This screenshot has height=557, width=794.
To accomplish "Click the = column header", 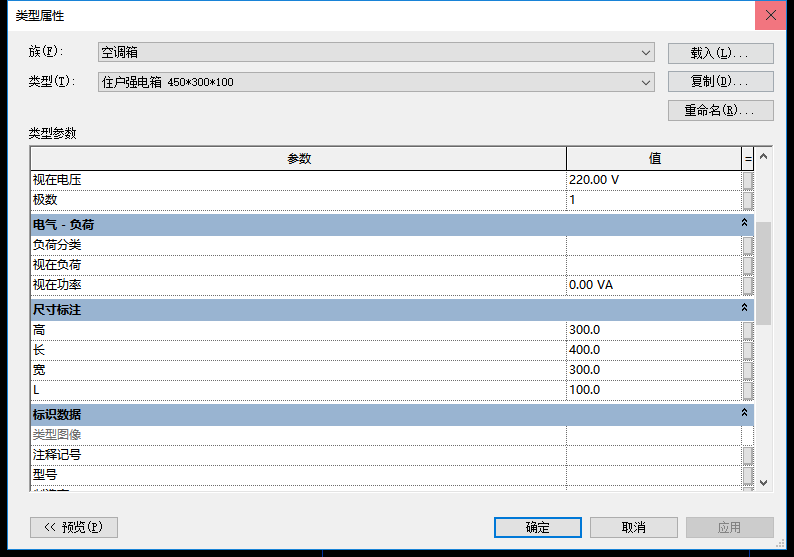I will click(748, 158).
